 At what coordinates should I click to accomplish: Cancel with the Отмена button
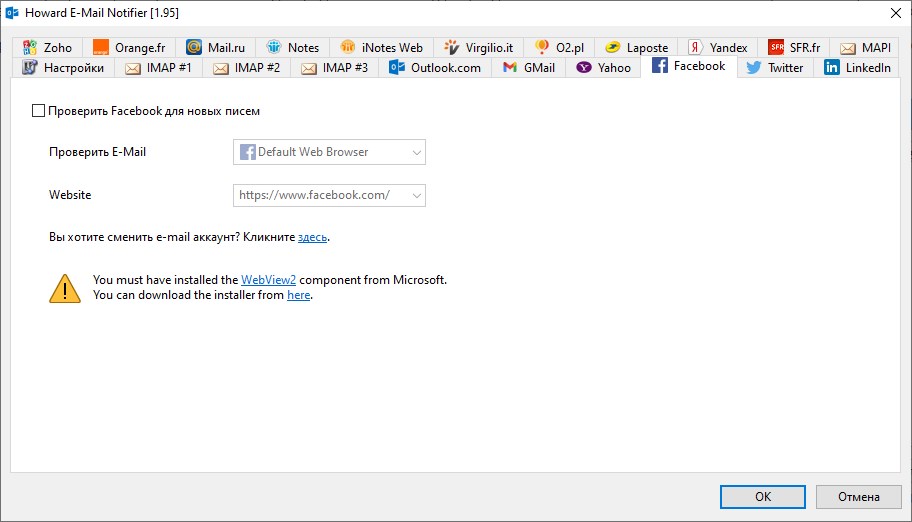858,496
